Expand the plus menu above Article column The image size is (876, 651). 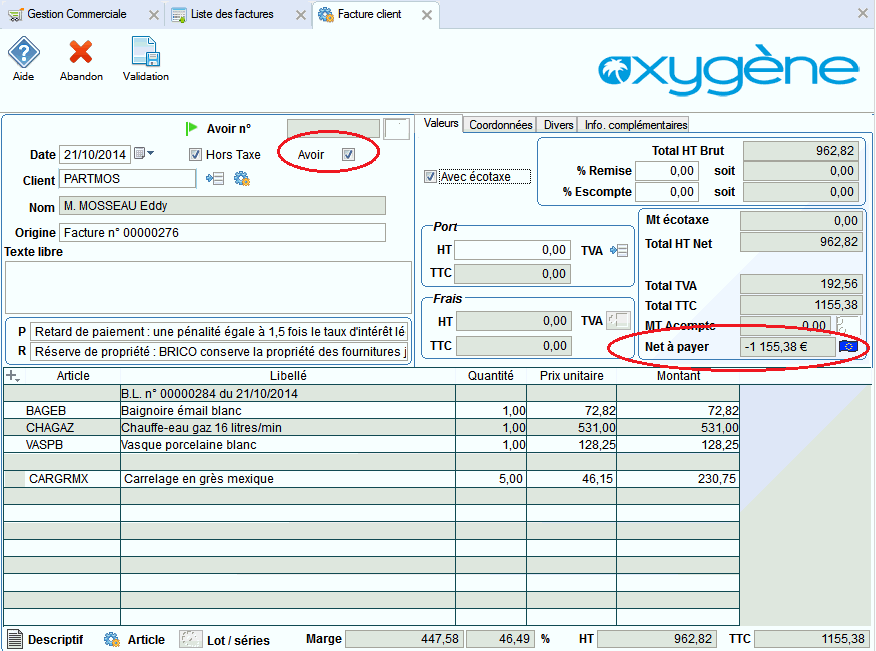12,376
